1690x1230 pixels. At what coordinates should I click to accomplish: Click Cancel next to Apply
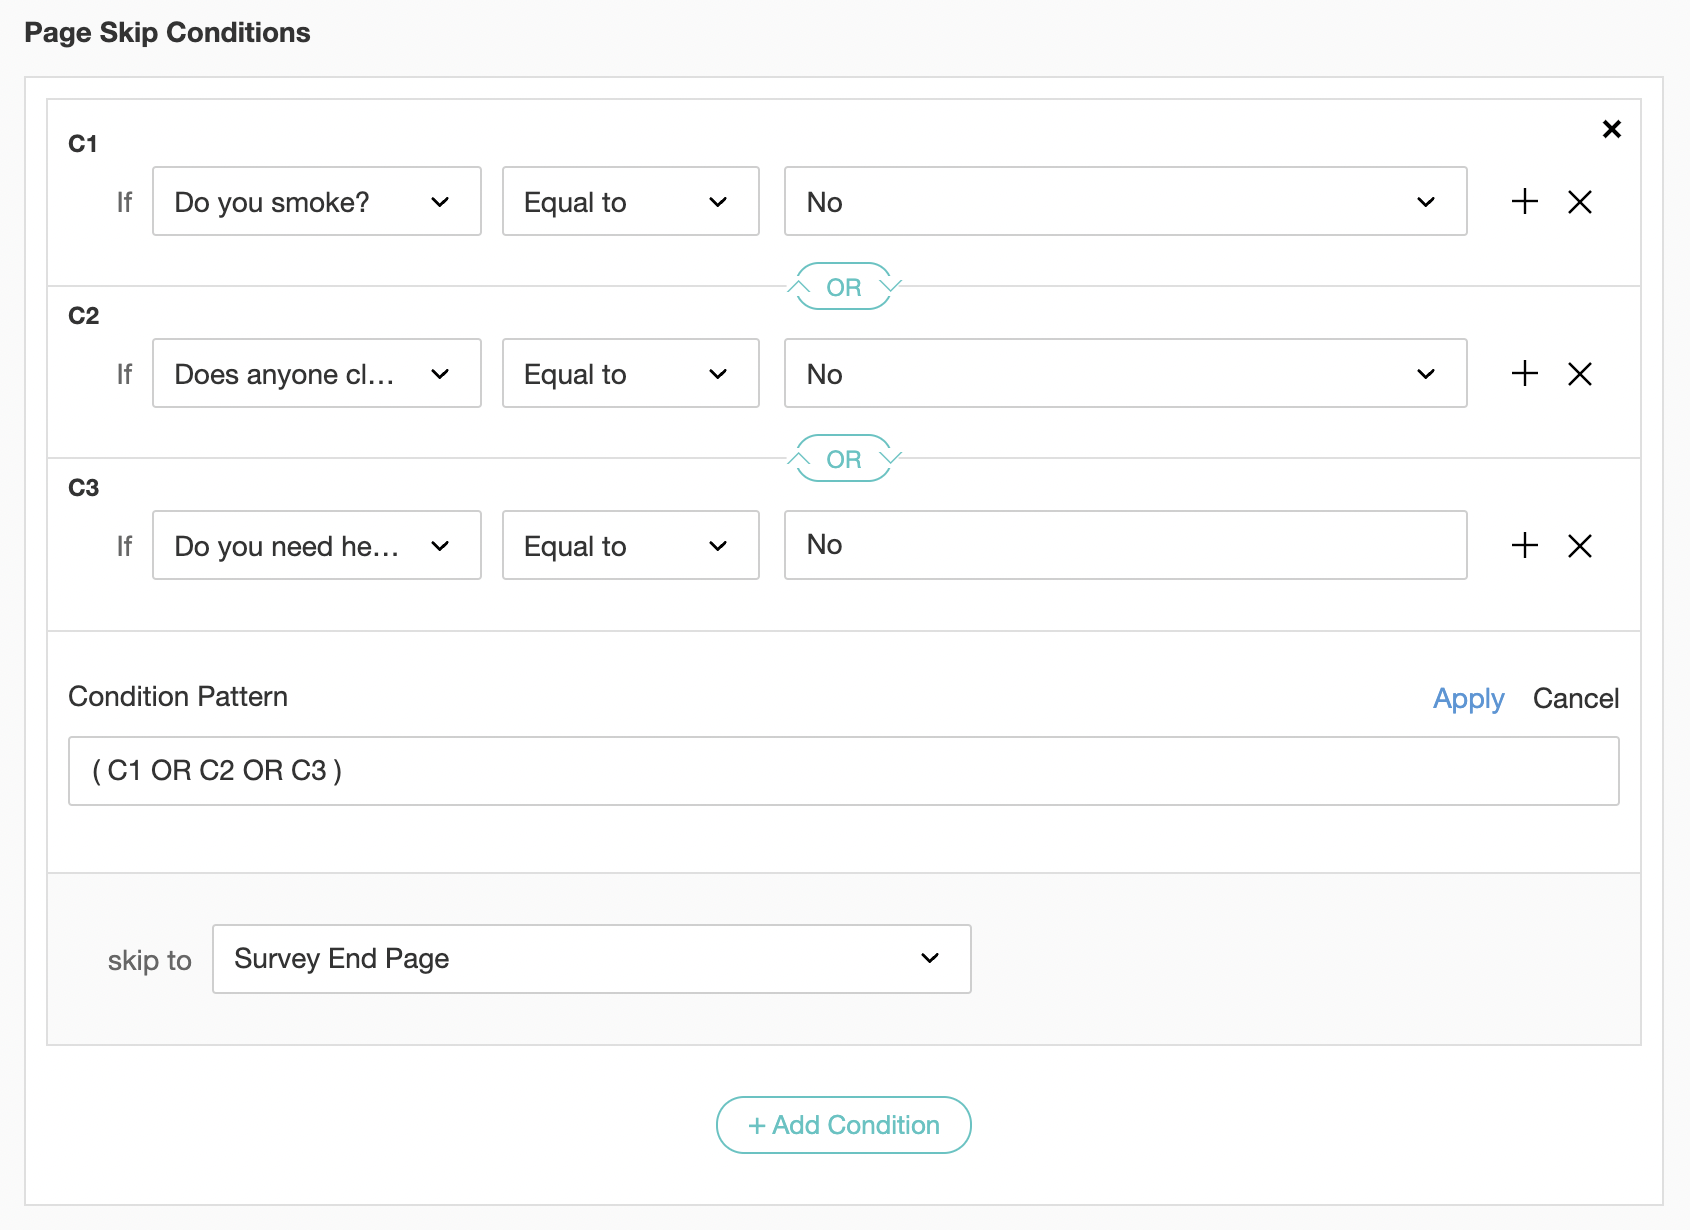click(x=1575, y=698)
